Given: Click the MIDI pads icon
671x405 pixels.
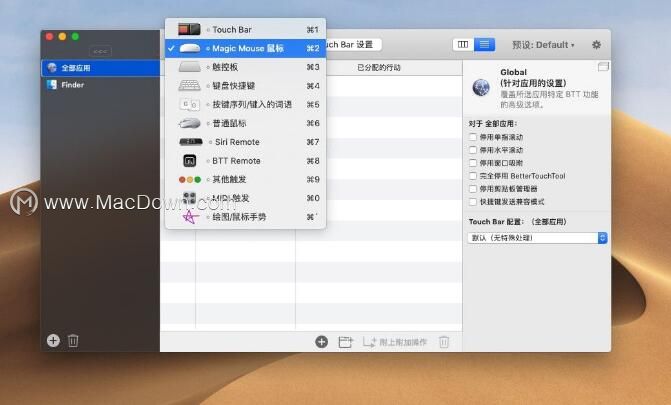Looking at the screenshot, I should point(189,198).
